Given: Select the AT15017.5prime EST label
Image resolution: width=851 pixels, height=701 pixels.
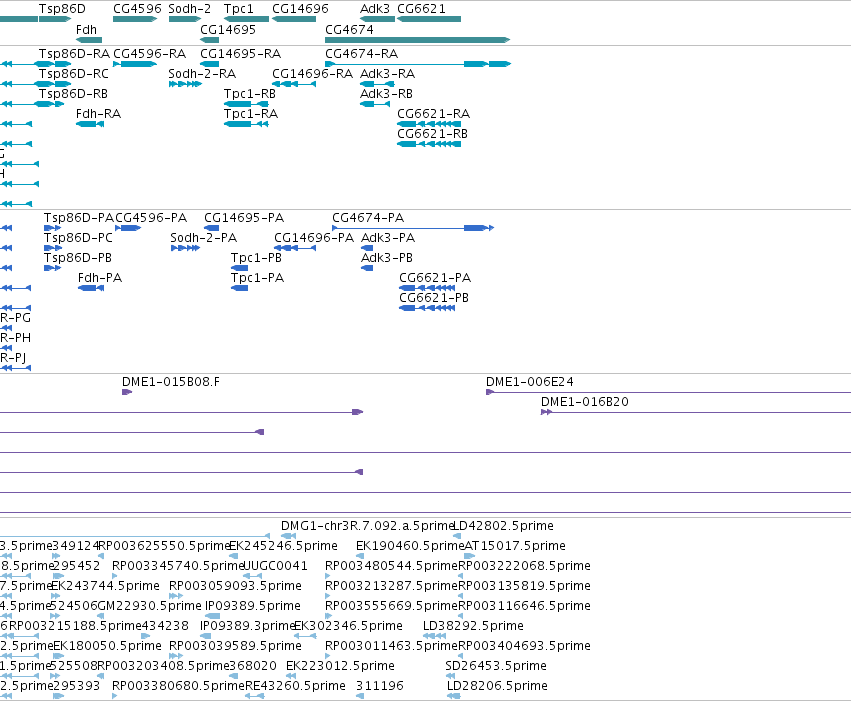Looking at the screenshot, I should [x=515, y=546].
